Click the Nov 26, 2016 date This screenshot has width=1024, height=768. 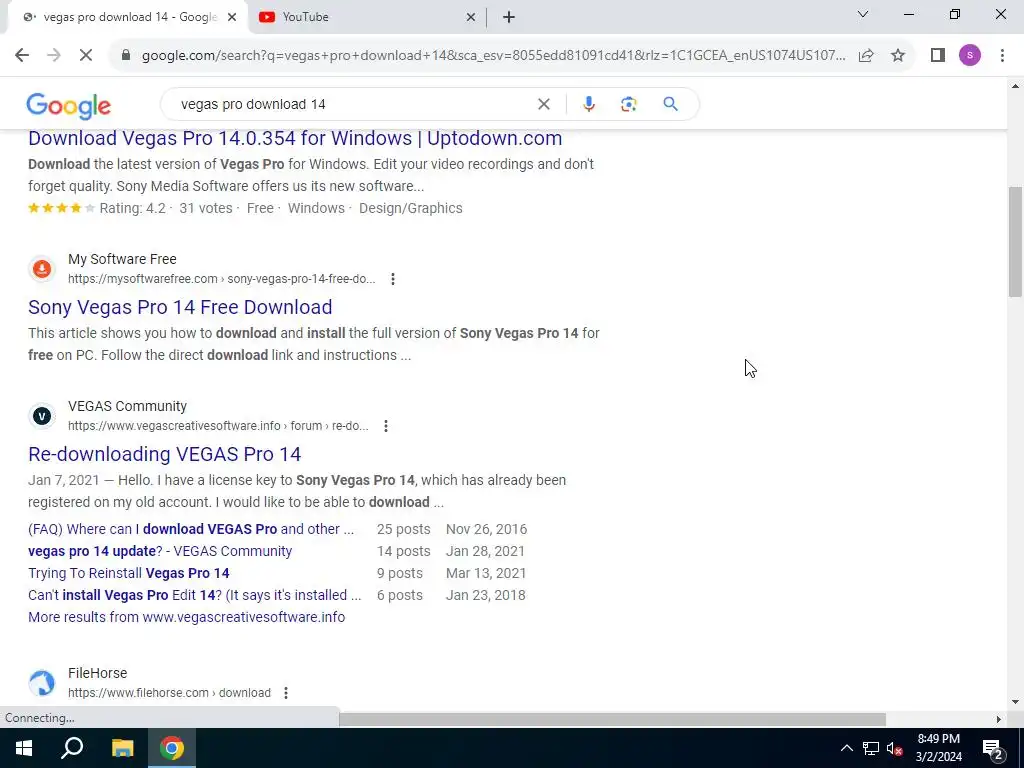point(487,529)
